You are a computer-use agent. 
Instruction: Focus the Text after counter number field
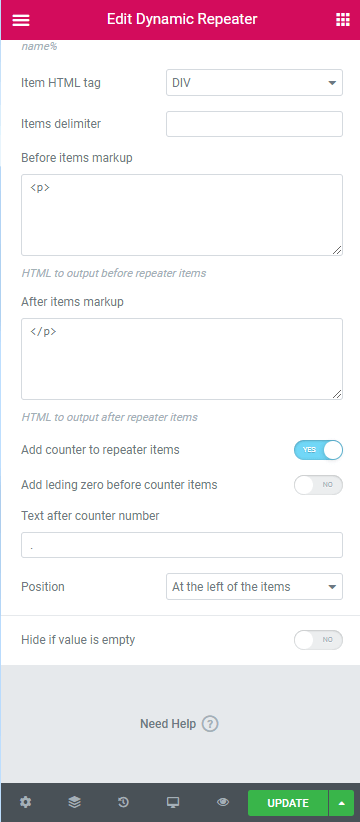point(182,545)
